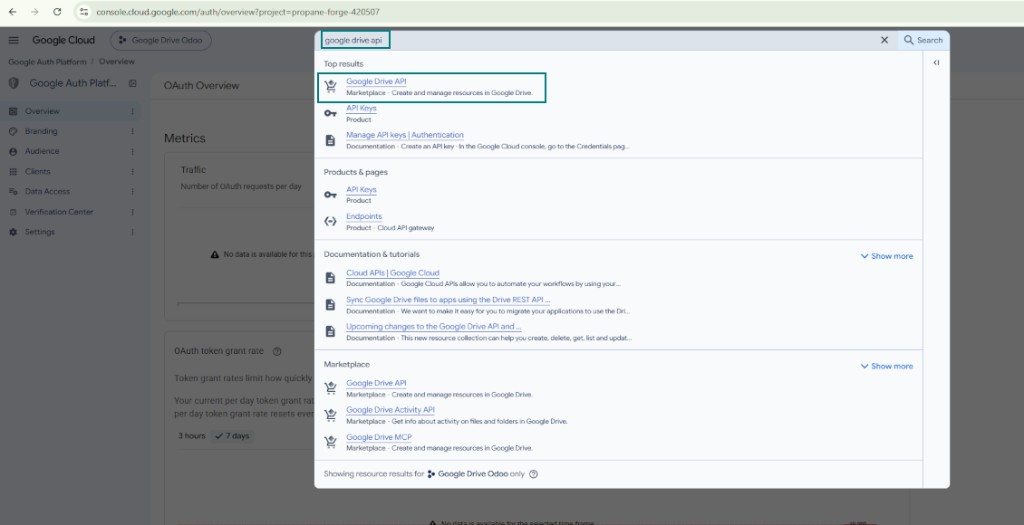Open more options dots beside Audience
Image resolution: width=1024 pixels, height=525 pixels.
pyautogui.click(x=133, y=151)
